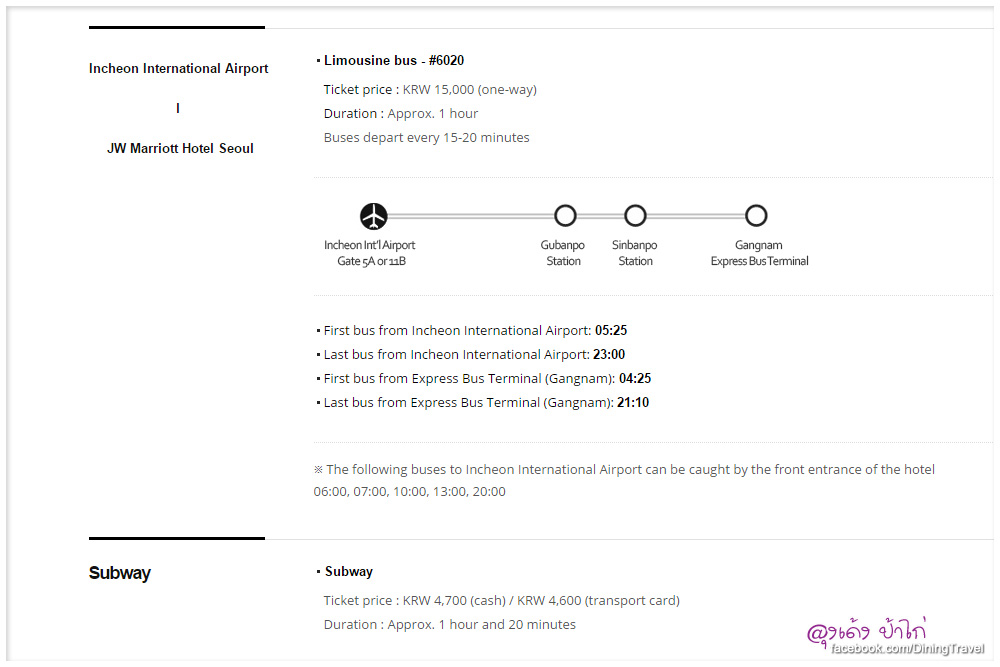Click the hotel departure times list line

(409, 492)
